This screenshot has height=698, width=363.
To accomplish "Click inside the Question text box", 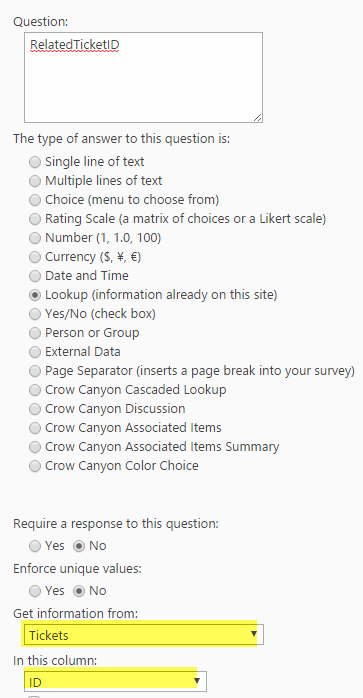I will coord(143,77).
